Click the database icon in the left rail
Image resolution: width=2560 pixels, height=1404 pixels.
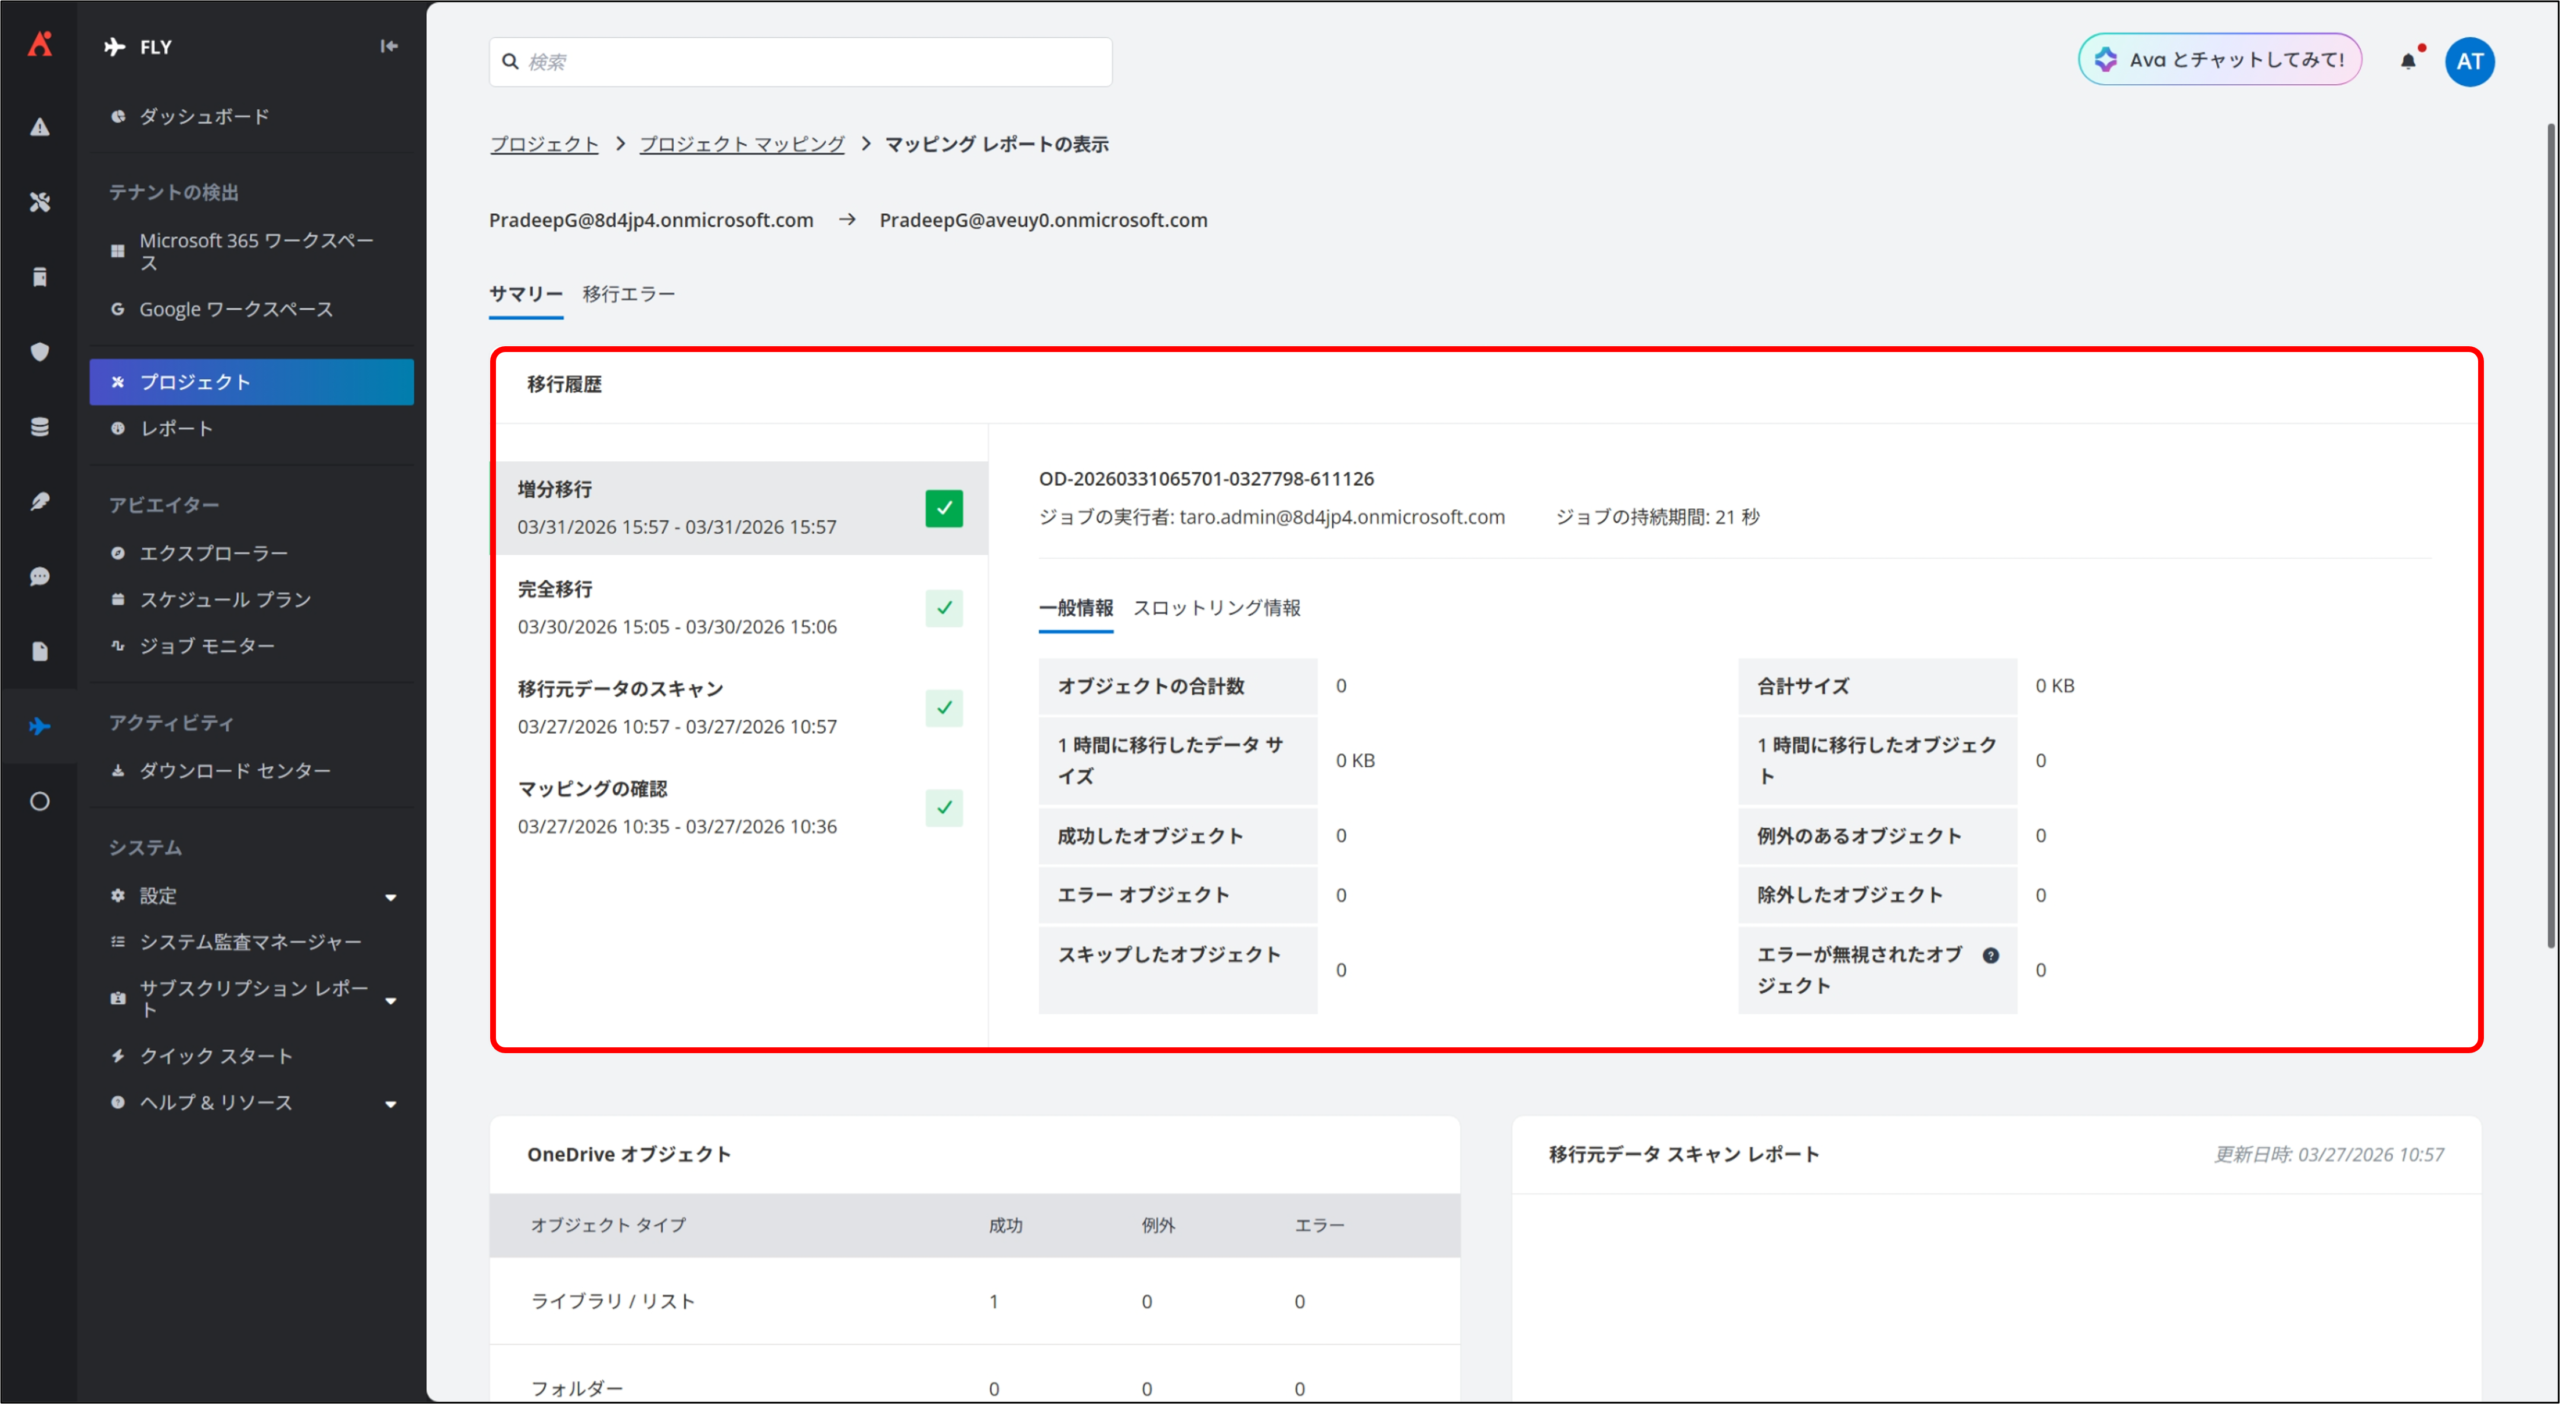pos(39,427)
